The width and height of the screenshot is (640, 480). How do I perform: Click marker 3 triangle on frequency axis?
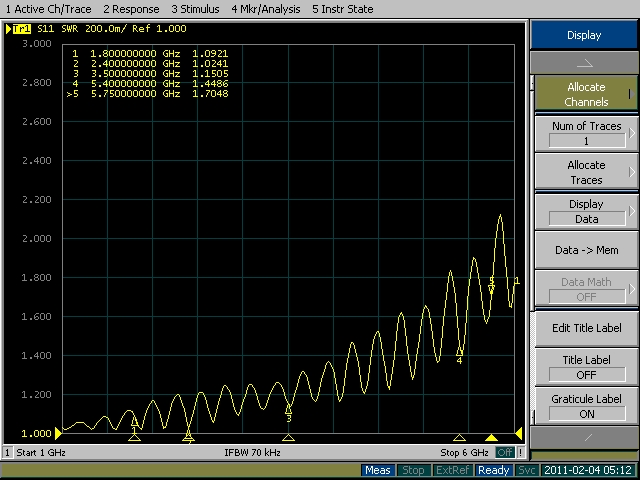289,438
